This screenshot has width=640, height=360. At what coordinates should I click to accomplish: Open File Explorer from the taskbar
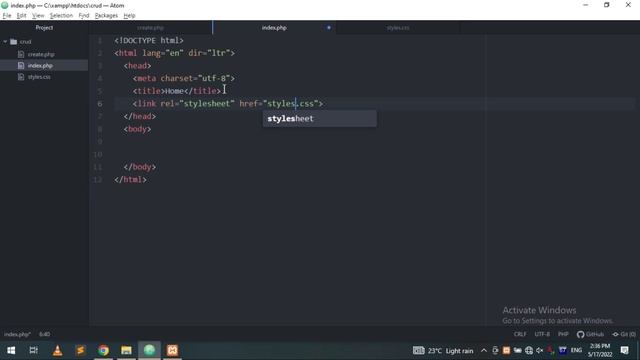pos(126,351)
